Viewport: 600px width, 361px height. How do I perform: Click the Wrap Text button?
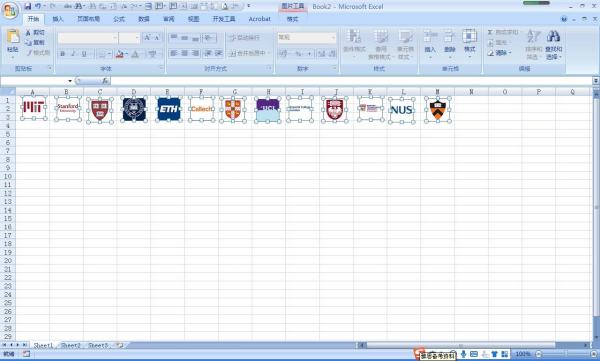(244, 38)
